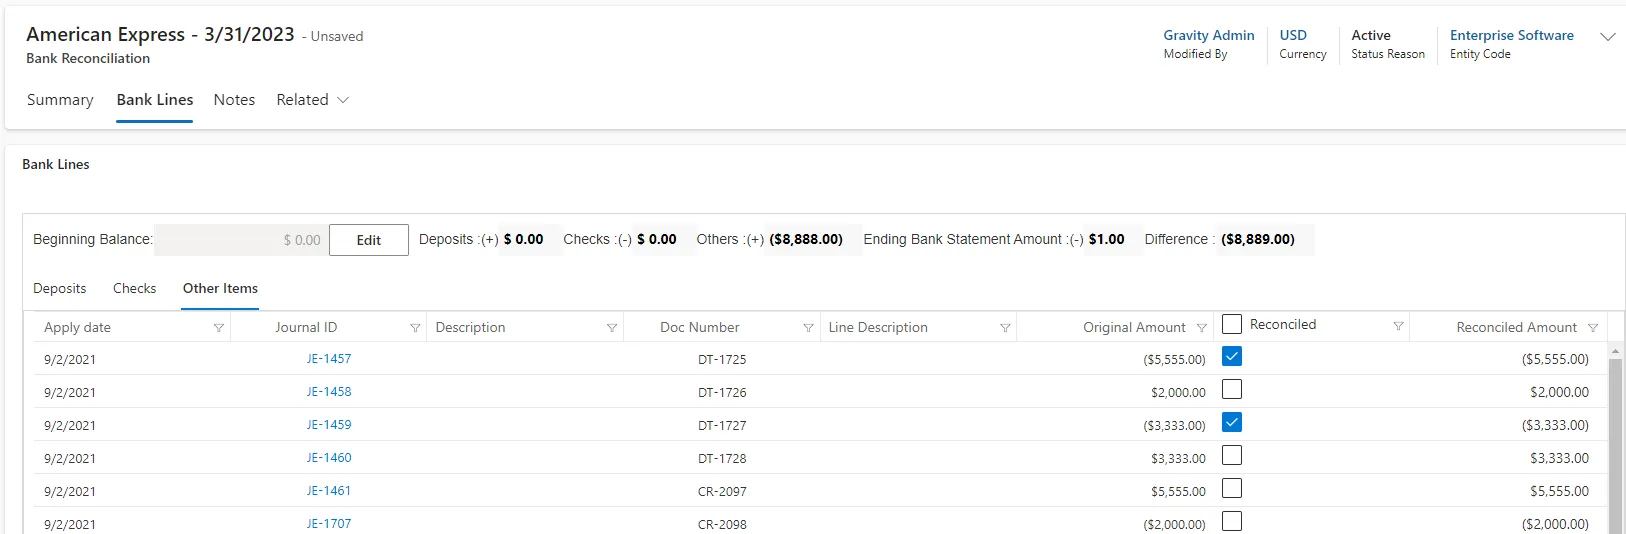
Task: Open journal entry JE-1458
Action: coord(329,391)
